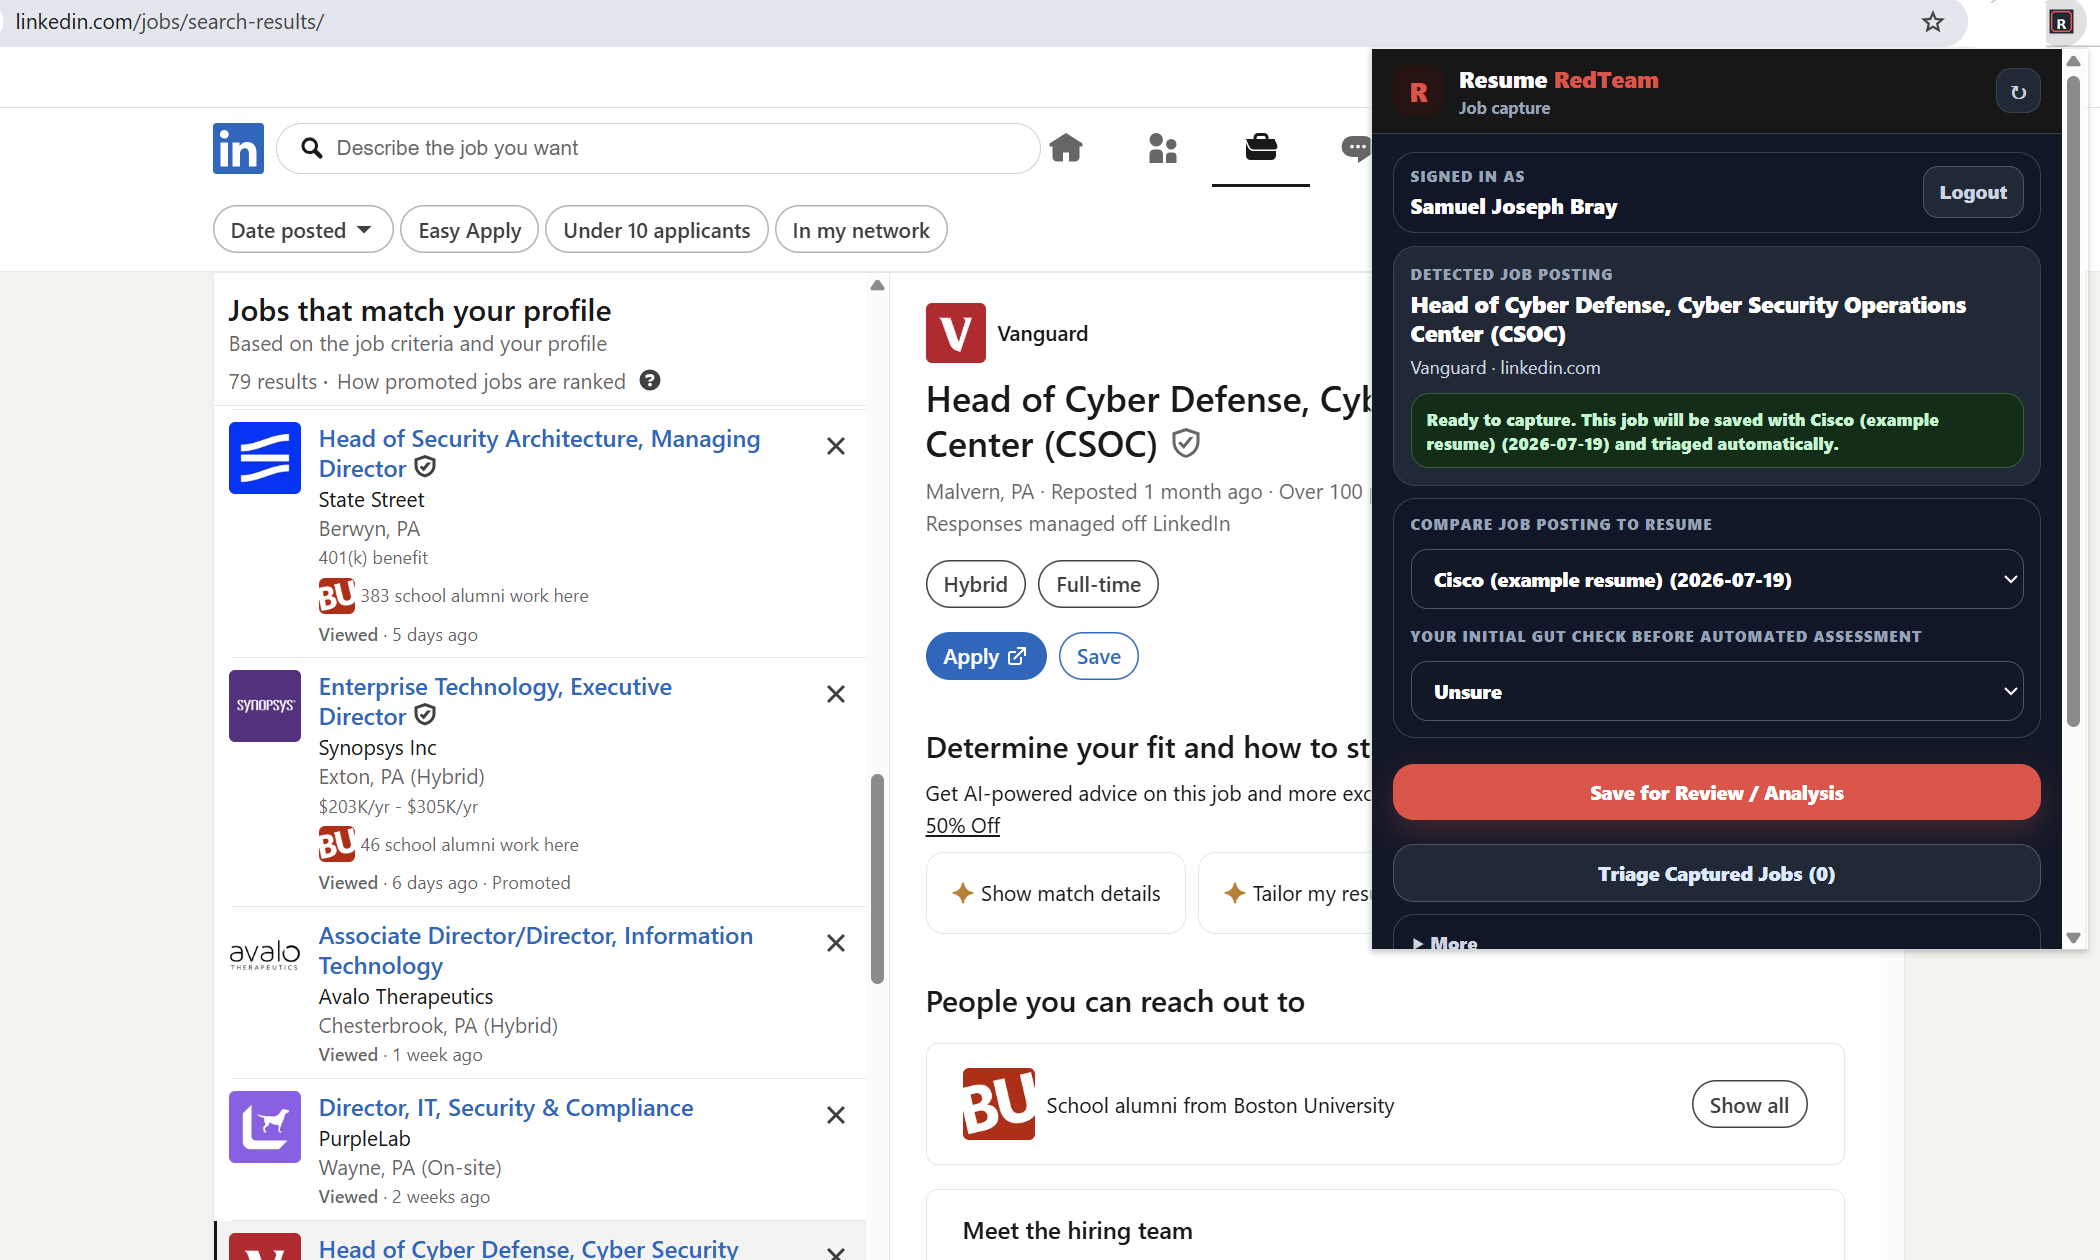Open the resume selection dropdown showing Cisco example resume

click(x=1716, y=580)
